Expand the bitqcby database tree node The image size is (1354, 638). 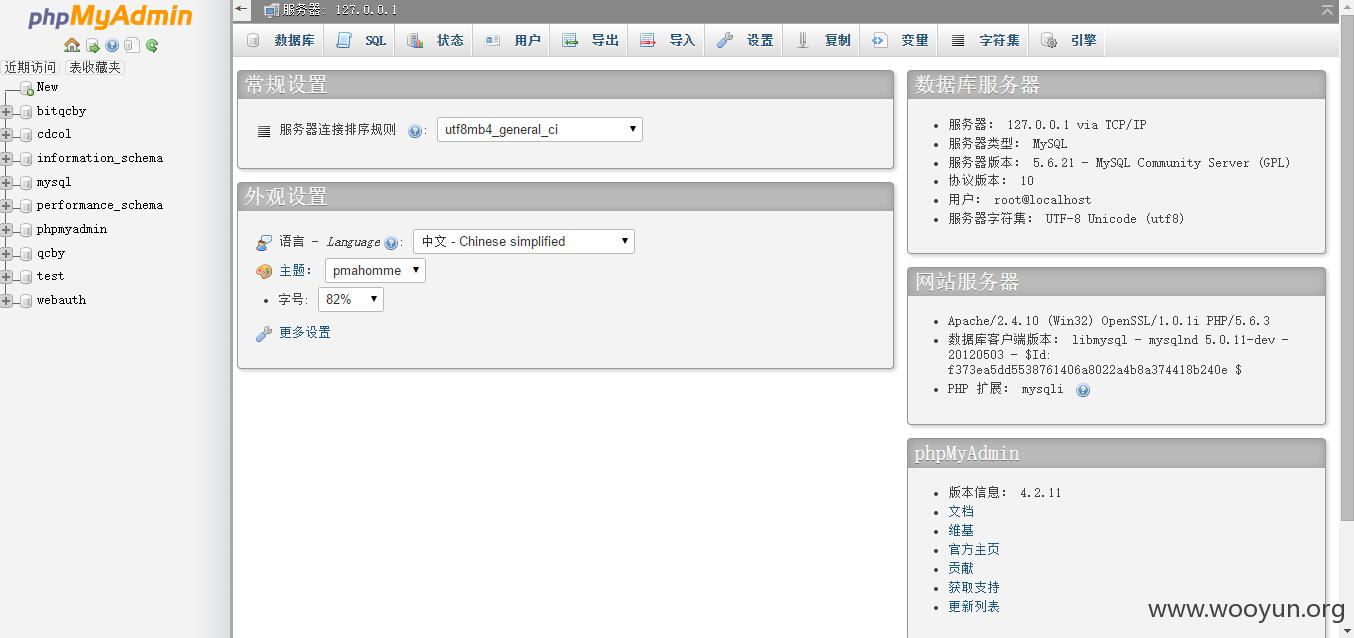tap(6, 111)
